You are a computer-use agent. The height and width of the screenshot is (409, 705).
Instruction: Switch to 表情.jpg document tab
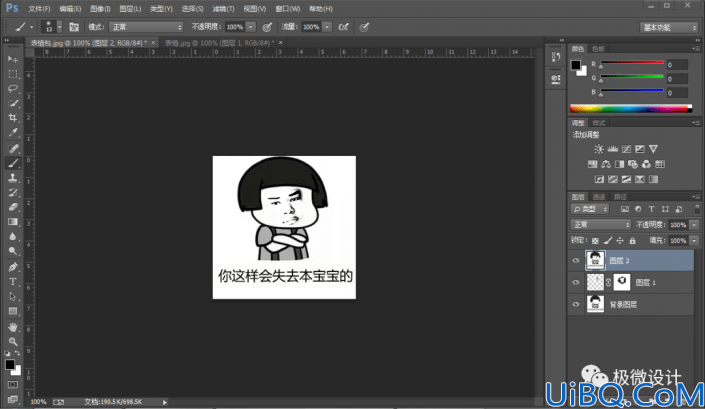tap(219, 43)
